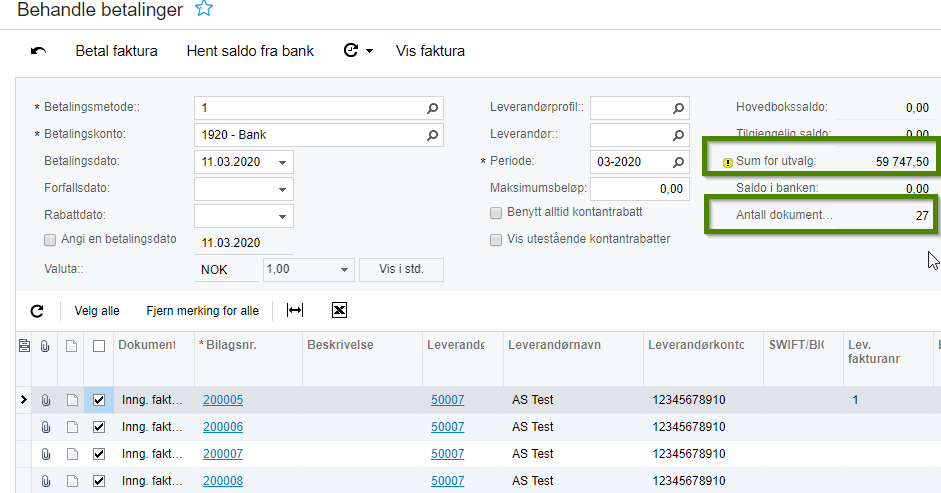Viewport: 941px width, 493px height.
Task: Click the favorite star next to page title
Action: coord(204,10)
